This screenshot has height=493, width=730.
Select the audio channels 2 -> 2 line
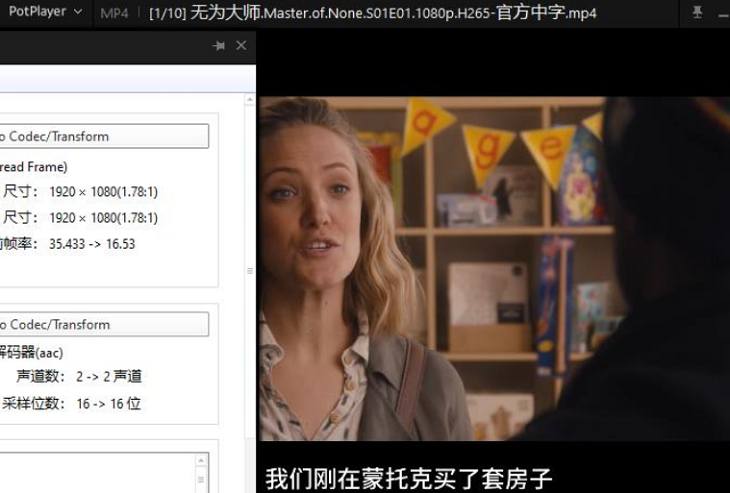pos(108,377)
